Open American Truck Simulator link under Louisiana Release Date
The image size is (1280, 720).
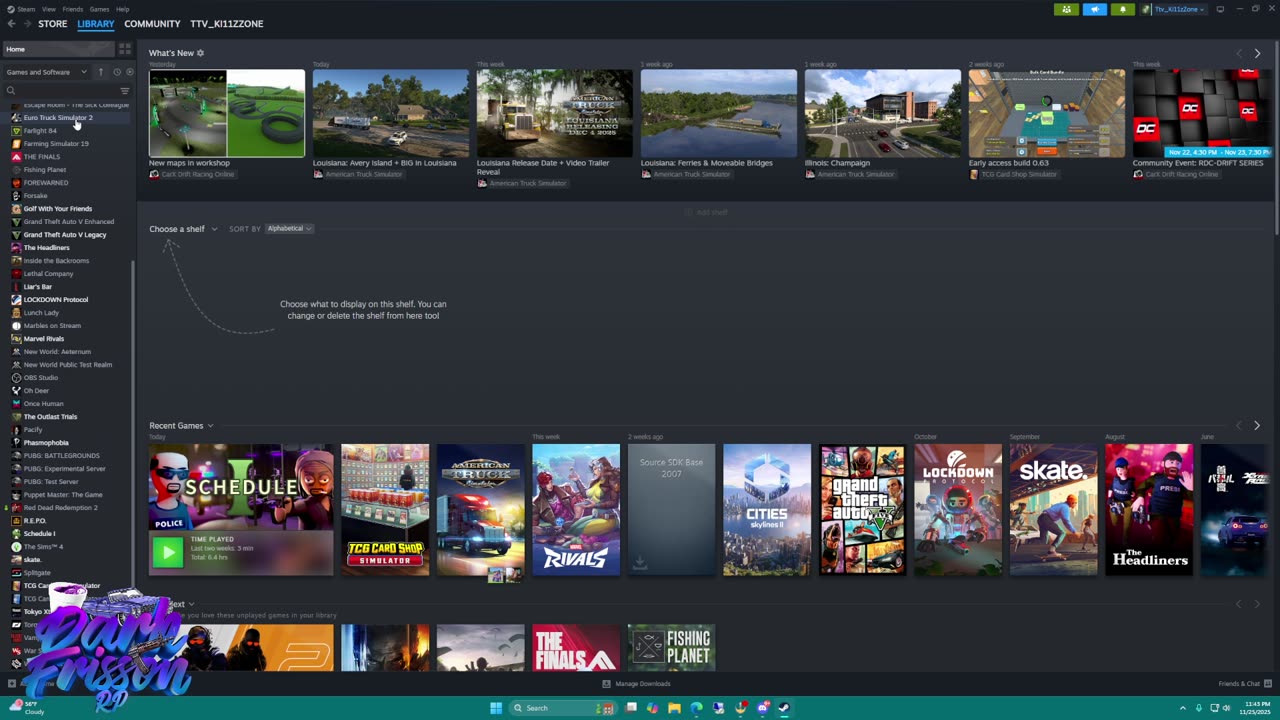(528, 183)
